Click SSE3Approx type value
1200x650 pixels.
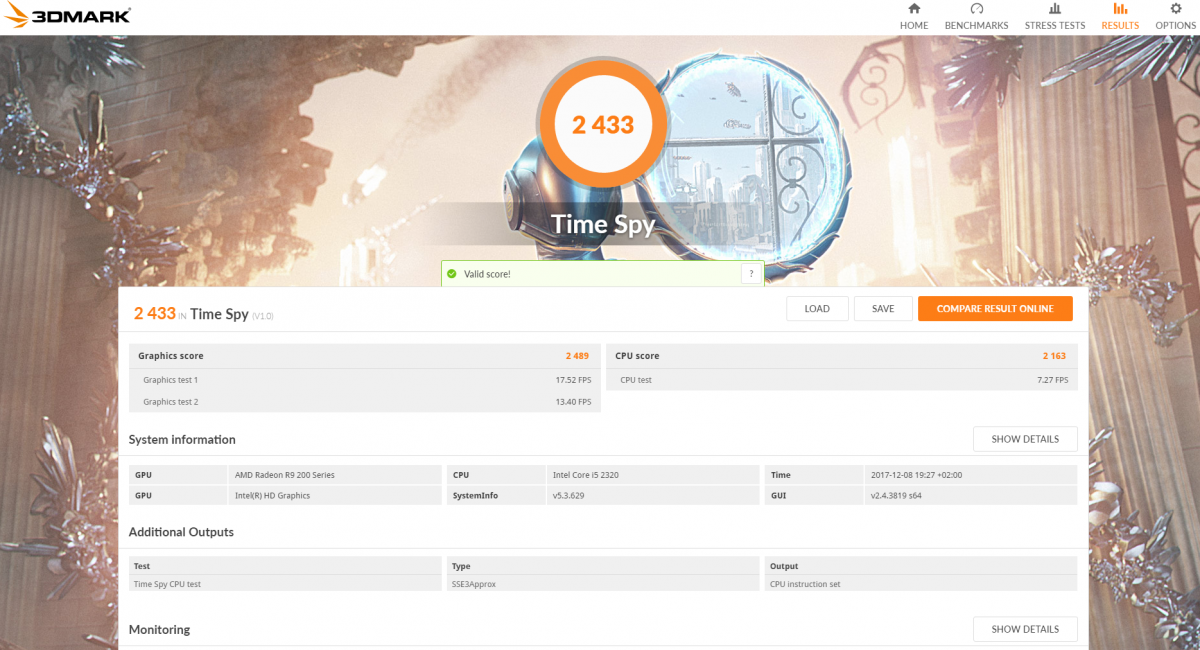(x=474, y=584)
